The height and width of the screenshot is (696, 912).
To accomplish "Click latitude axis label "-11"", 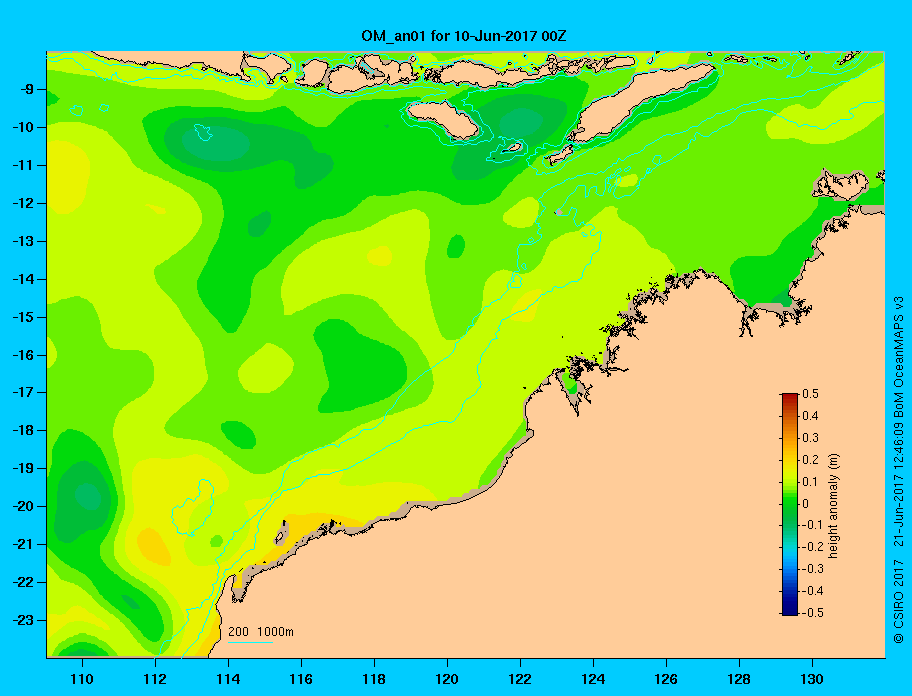I will (x=23, y=165).
